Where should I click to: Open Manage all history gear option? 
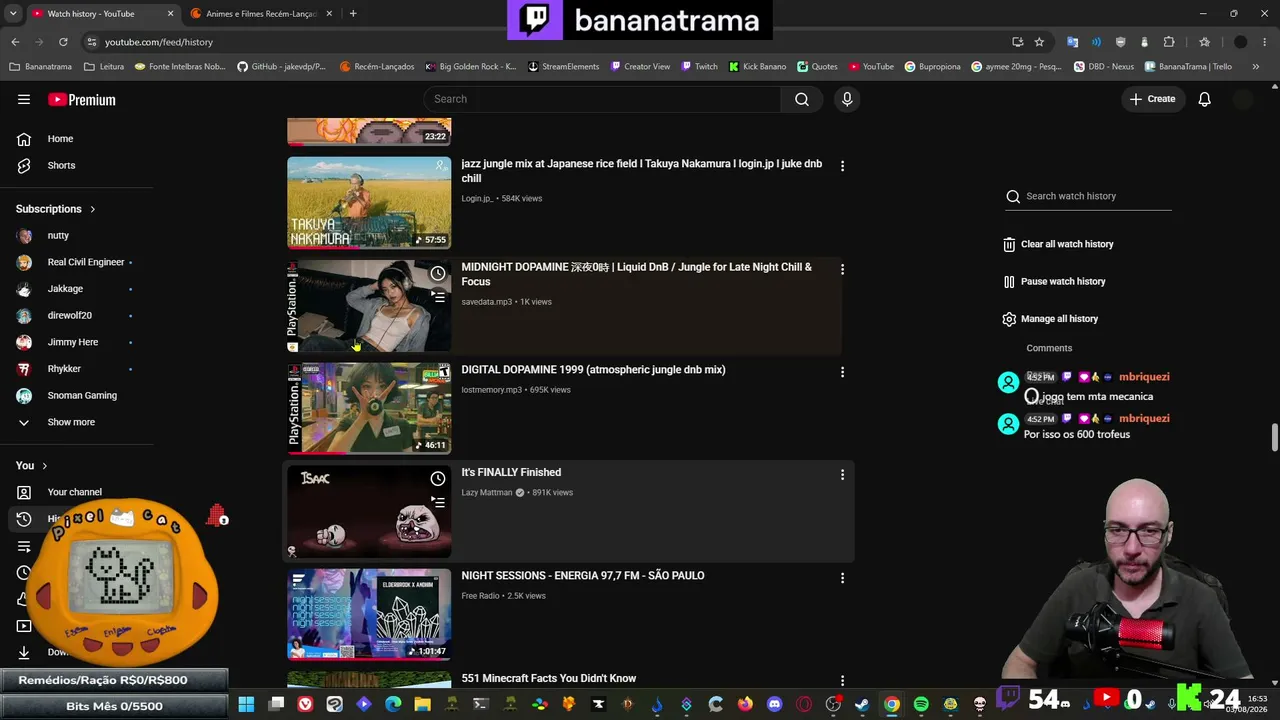tap(1051, 319)
